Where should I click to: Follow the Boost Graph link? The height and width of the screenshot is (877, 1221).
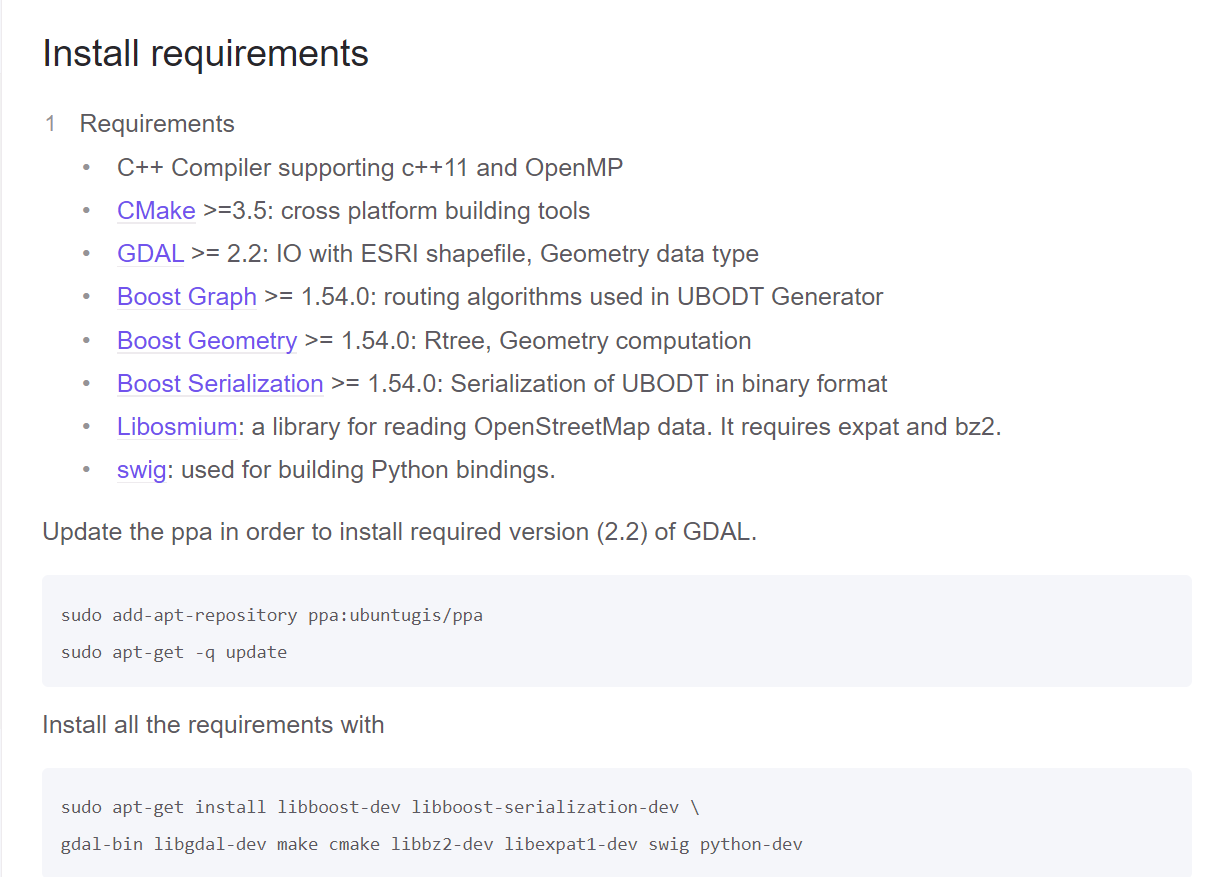click(x=187, y=297)
